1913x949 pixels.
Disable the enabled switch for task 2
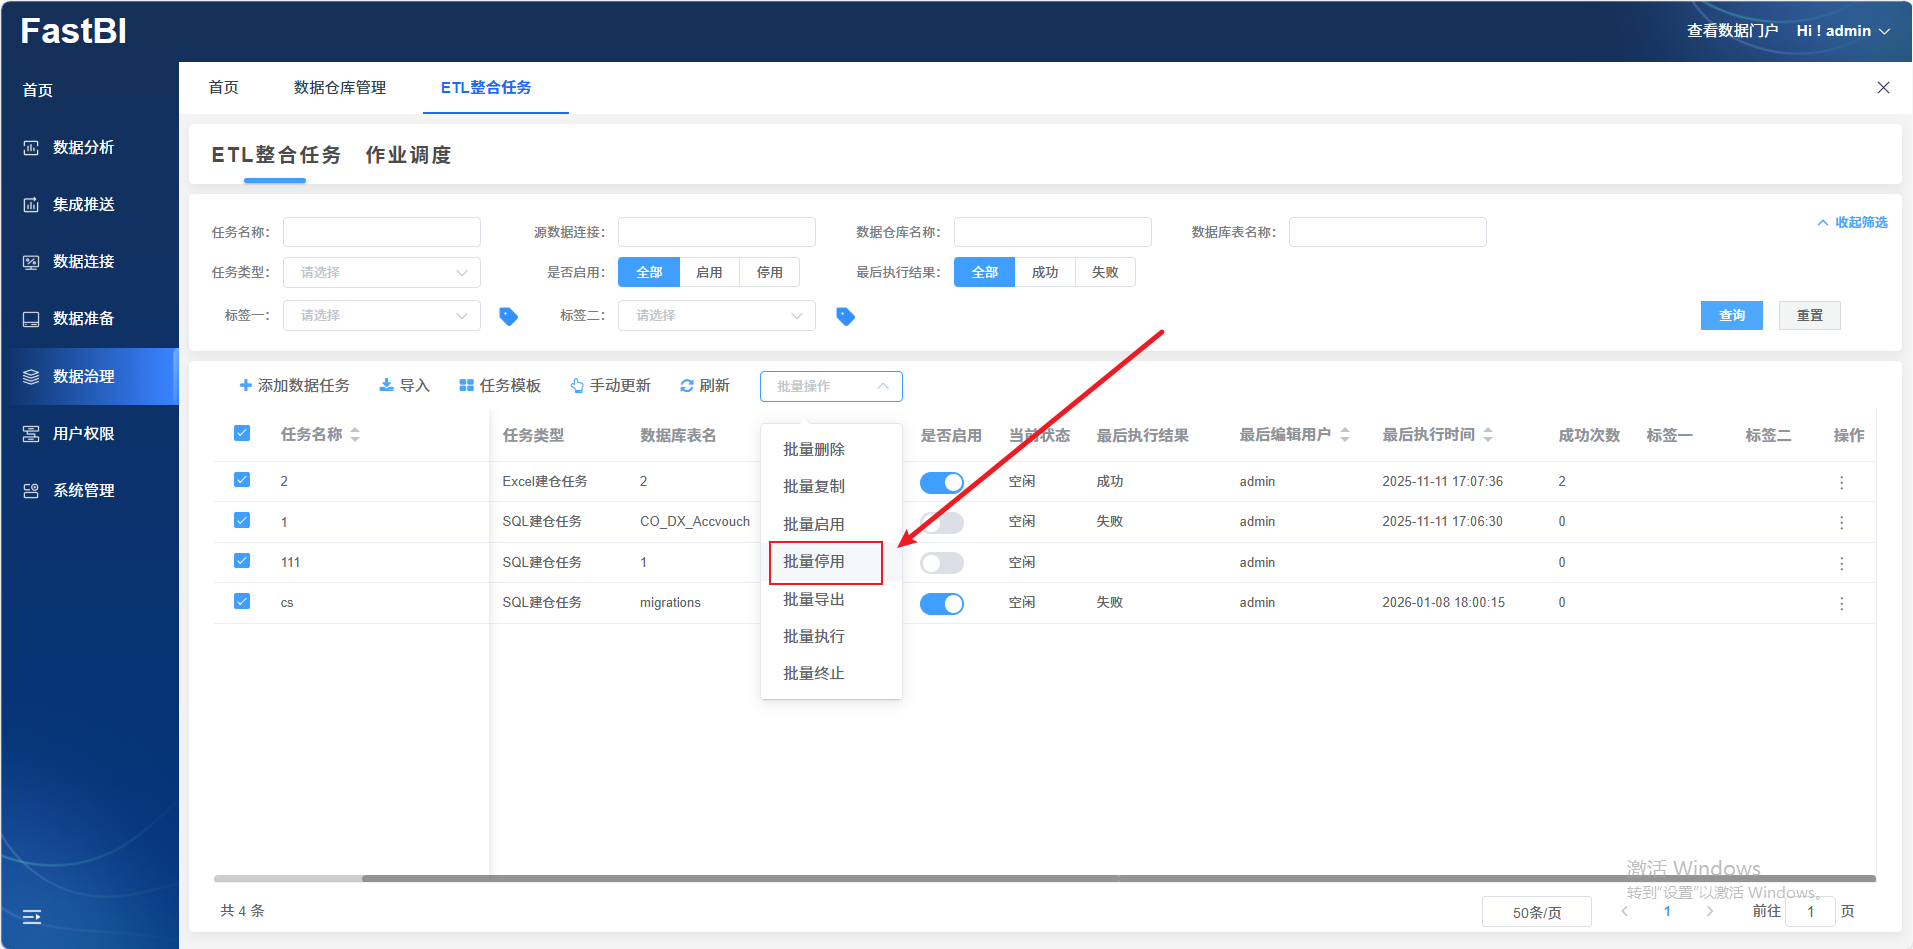pyautogui.click(x=941, y=482)
